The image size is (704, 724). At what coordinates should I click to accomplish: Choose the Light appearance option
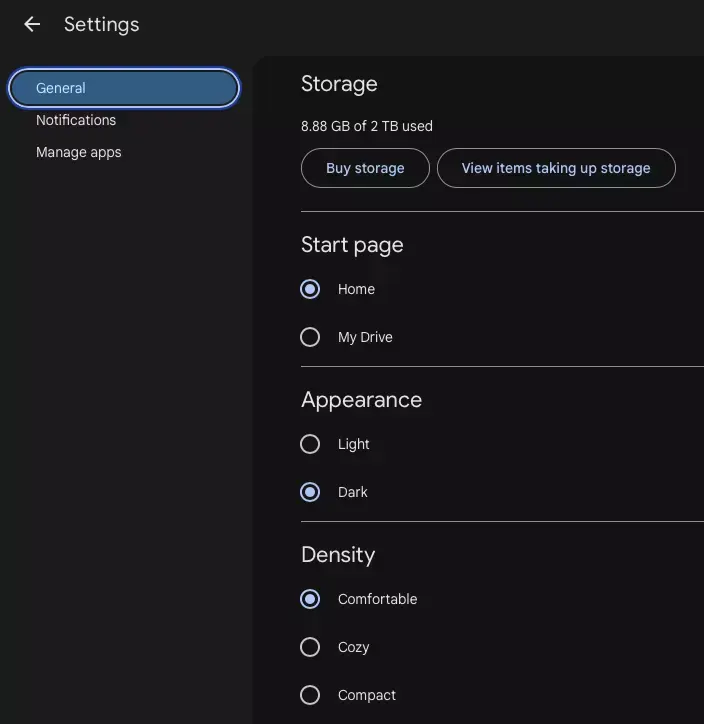coord(310,444)
